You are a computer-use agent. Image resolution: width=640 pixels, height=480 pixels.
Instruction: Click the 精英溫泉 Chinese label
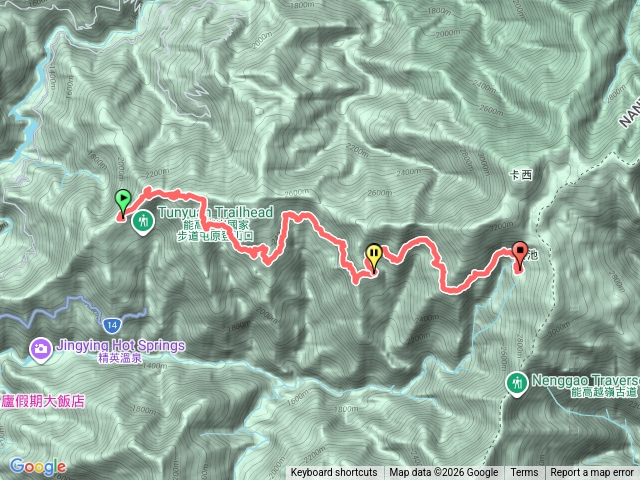(120, 359)
